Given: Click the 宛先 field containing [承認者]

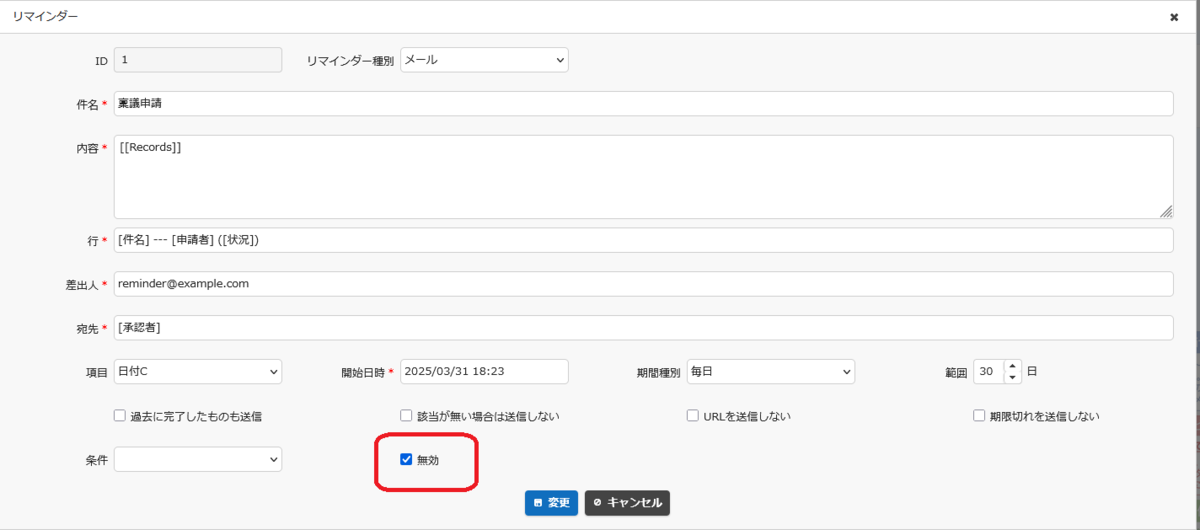Looking at the screenshot, I should click(x=643, y=328).
